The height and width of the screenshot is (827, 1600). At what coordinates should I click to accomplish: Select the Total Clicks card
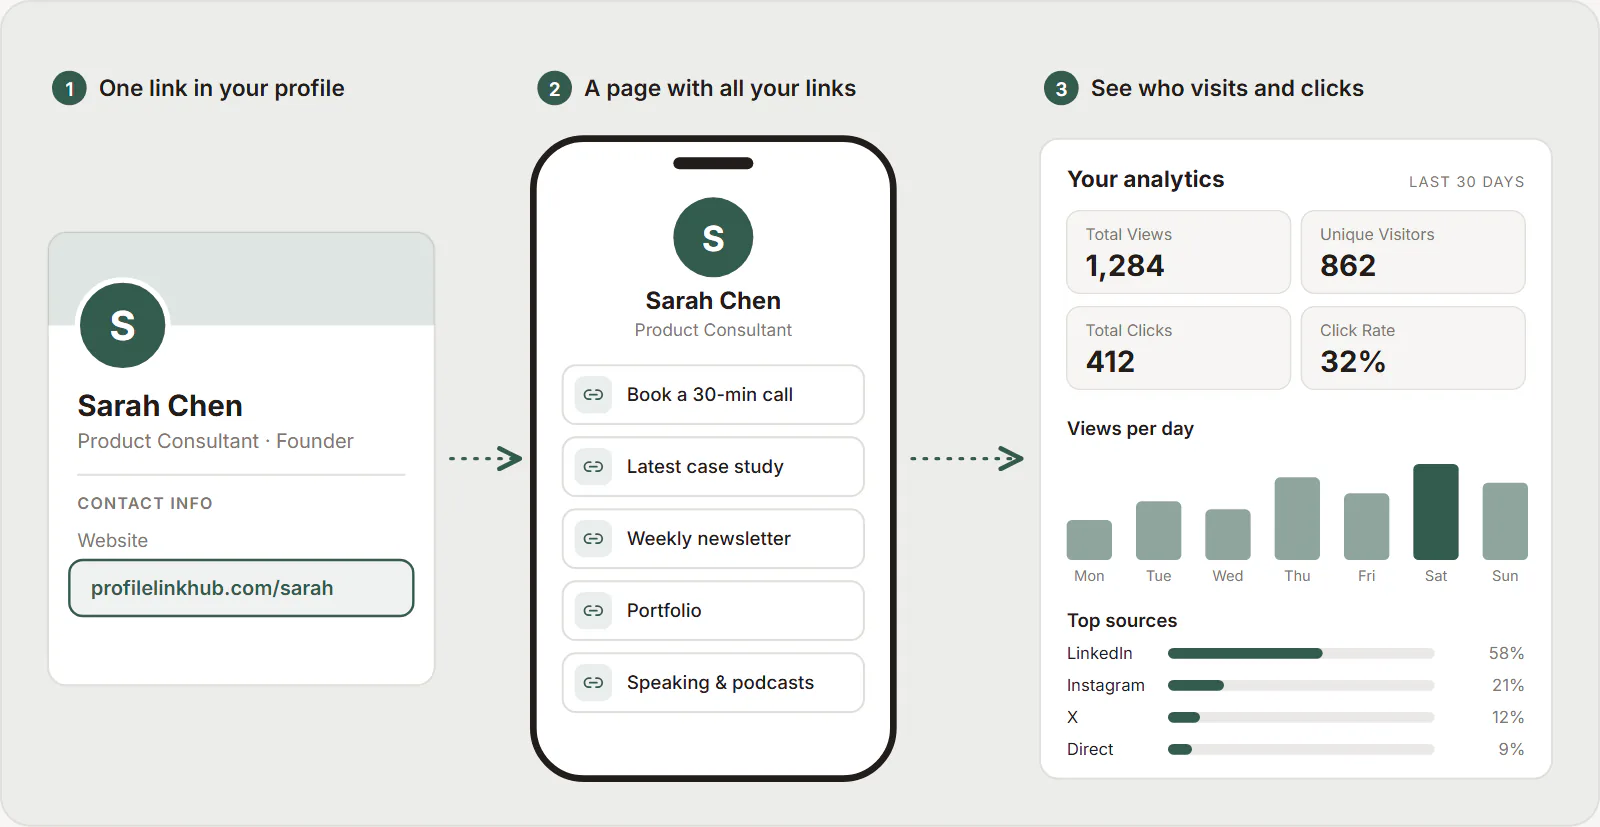pyautogui.click(x=1179, y=348)
